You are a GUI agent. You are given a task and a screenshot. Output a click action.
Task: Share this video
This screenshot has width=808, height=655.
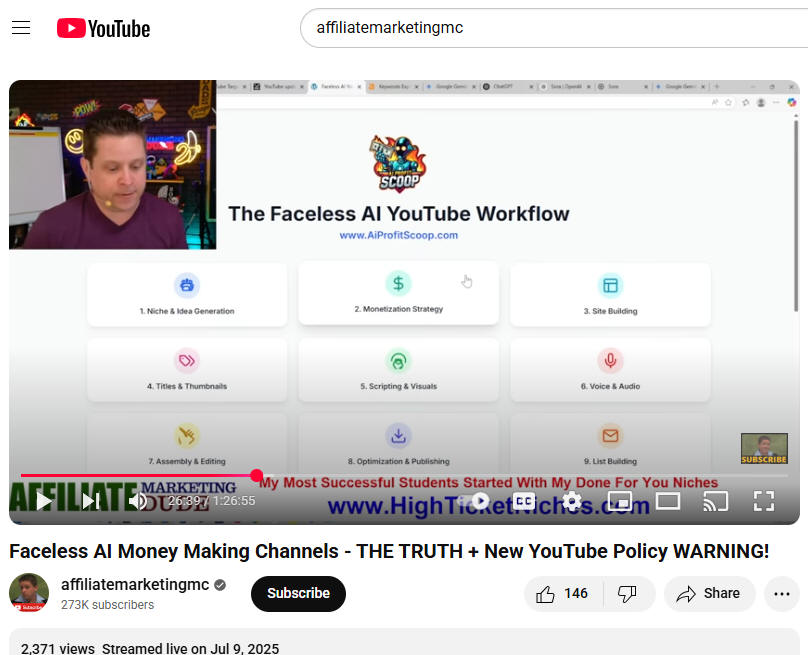pos(710,594)
